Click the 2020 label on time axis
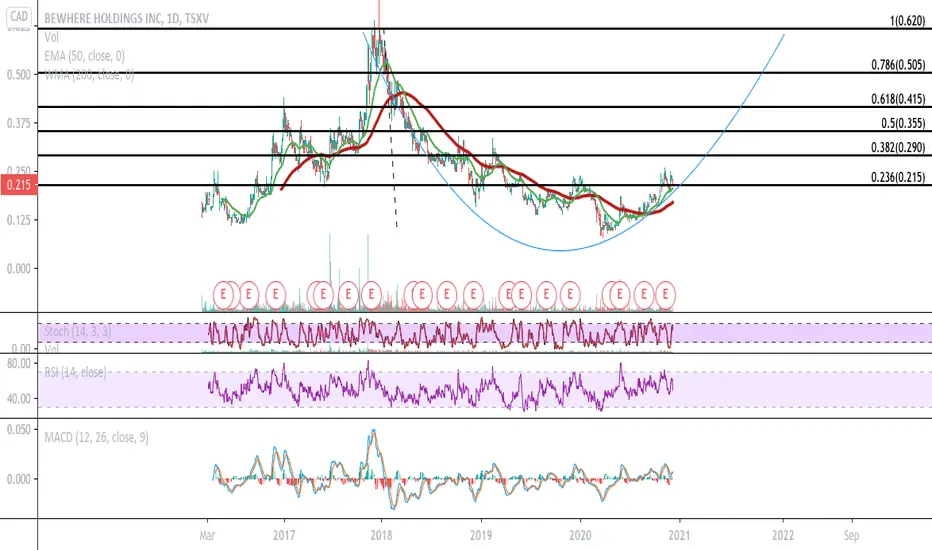 (x=580, y=535)
